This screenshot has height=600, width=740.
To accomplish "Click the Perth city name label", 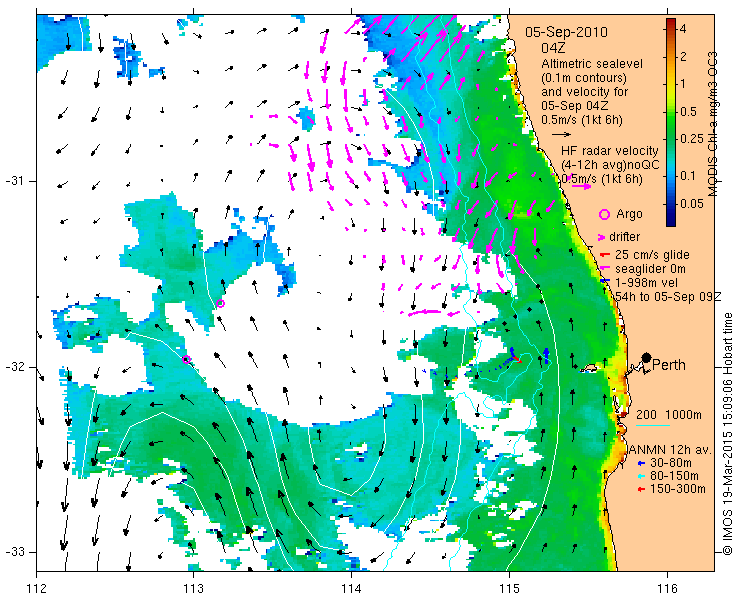I will [669, 365].
